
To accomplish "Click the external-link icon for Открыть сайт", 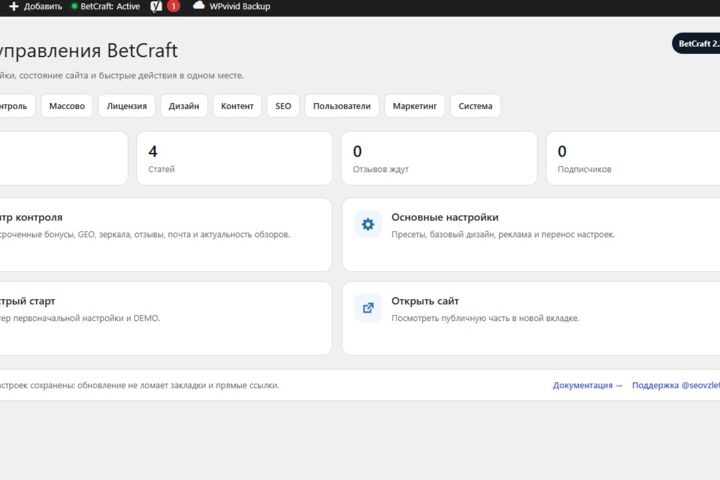I will pos(368,308).
